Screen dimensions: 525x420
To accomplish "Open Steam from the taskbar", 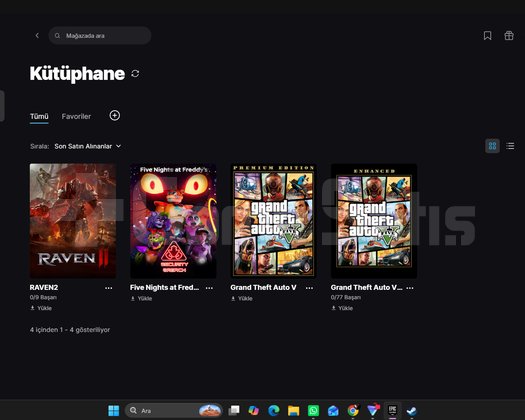I will click(412, 410).
